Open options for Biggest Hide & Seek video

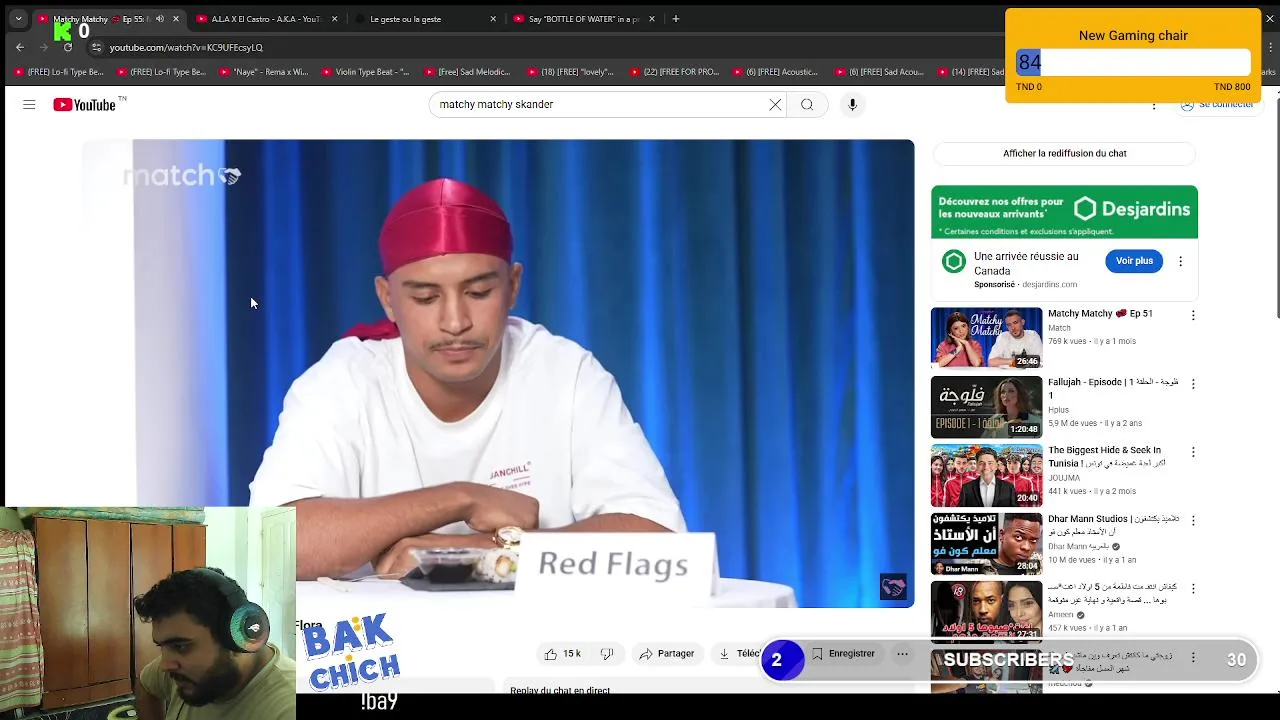point(1192,452)
